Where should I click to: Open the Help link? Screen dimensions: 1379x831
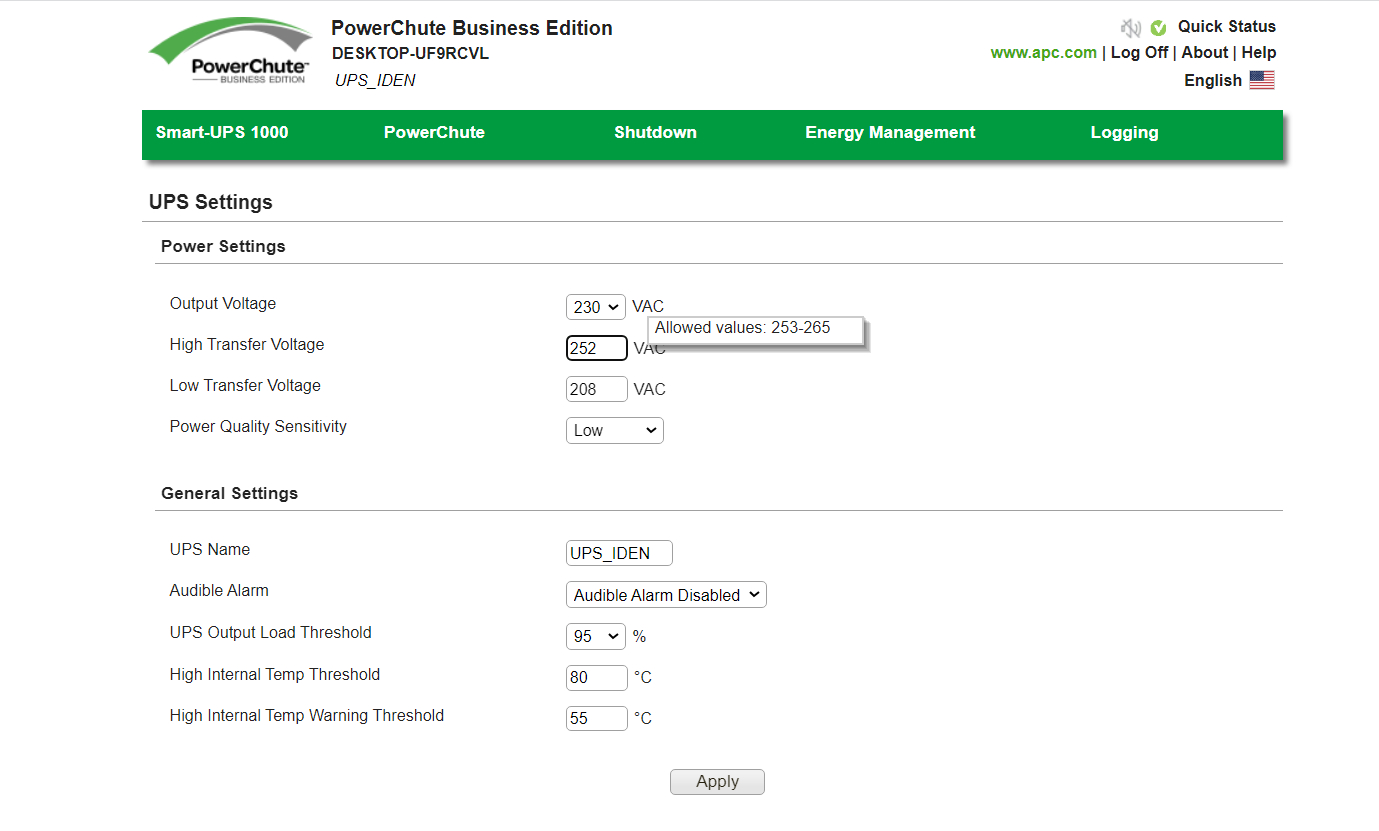point(1259,53)
